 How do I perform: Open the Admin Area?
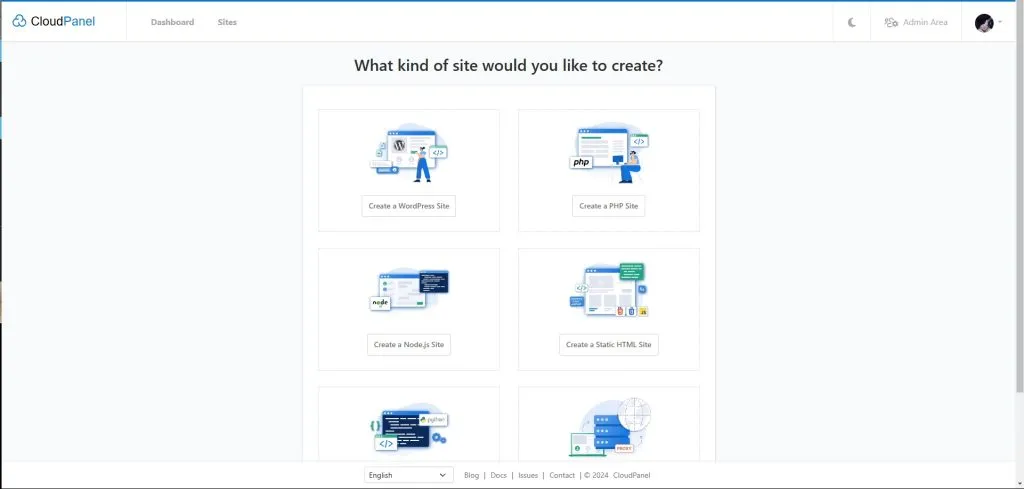click(x=916, y=22)
